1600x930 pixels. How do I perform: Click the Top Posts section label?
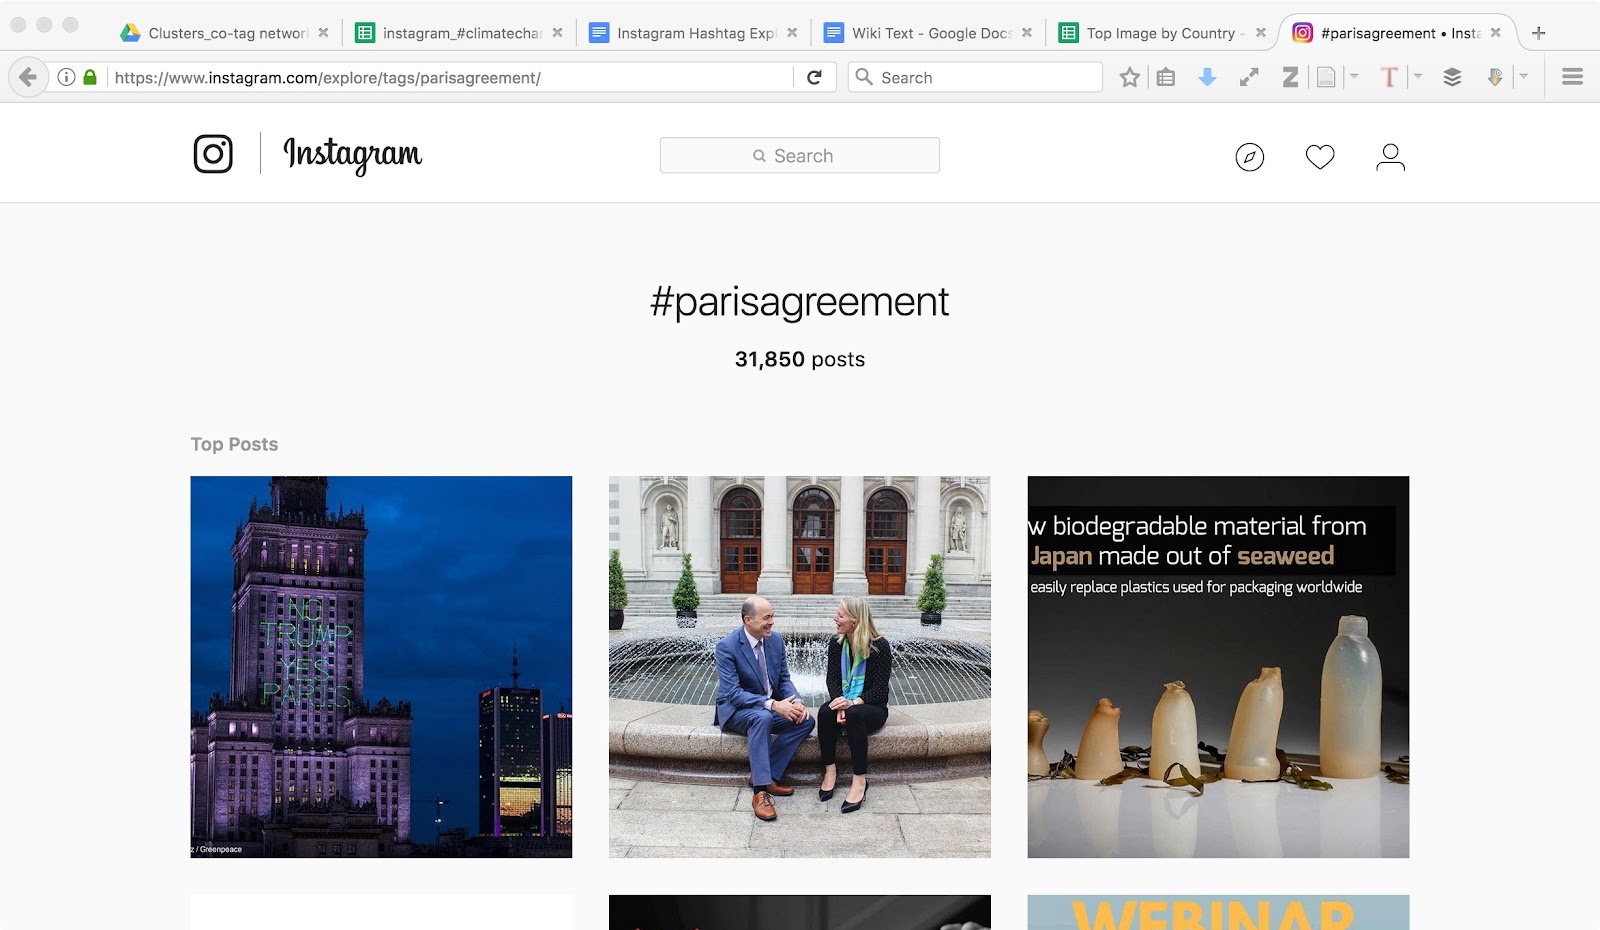(235, 444)
